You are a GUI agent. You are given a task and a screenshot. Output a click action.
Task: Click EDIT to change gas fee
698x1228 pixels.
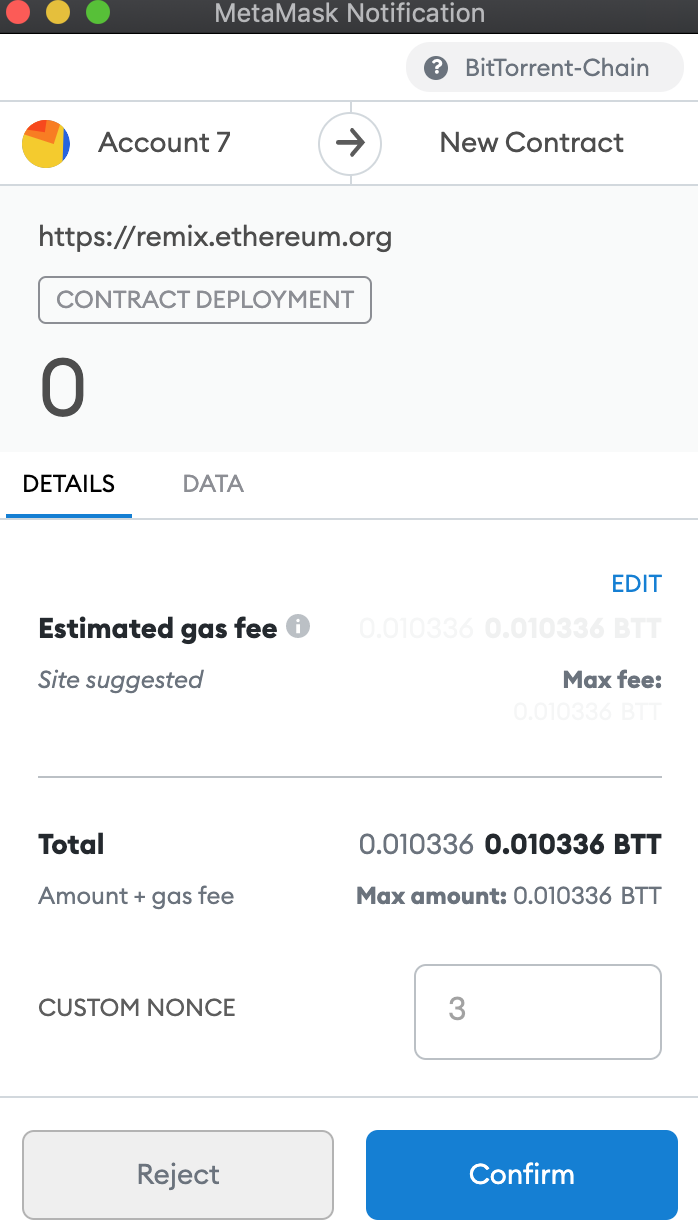(636, 584)
